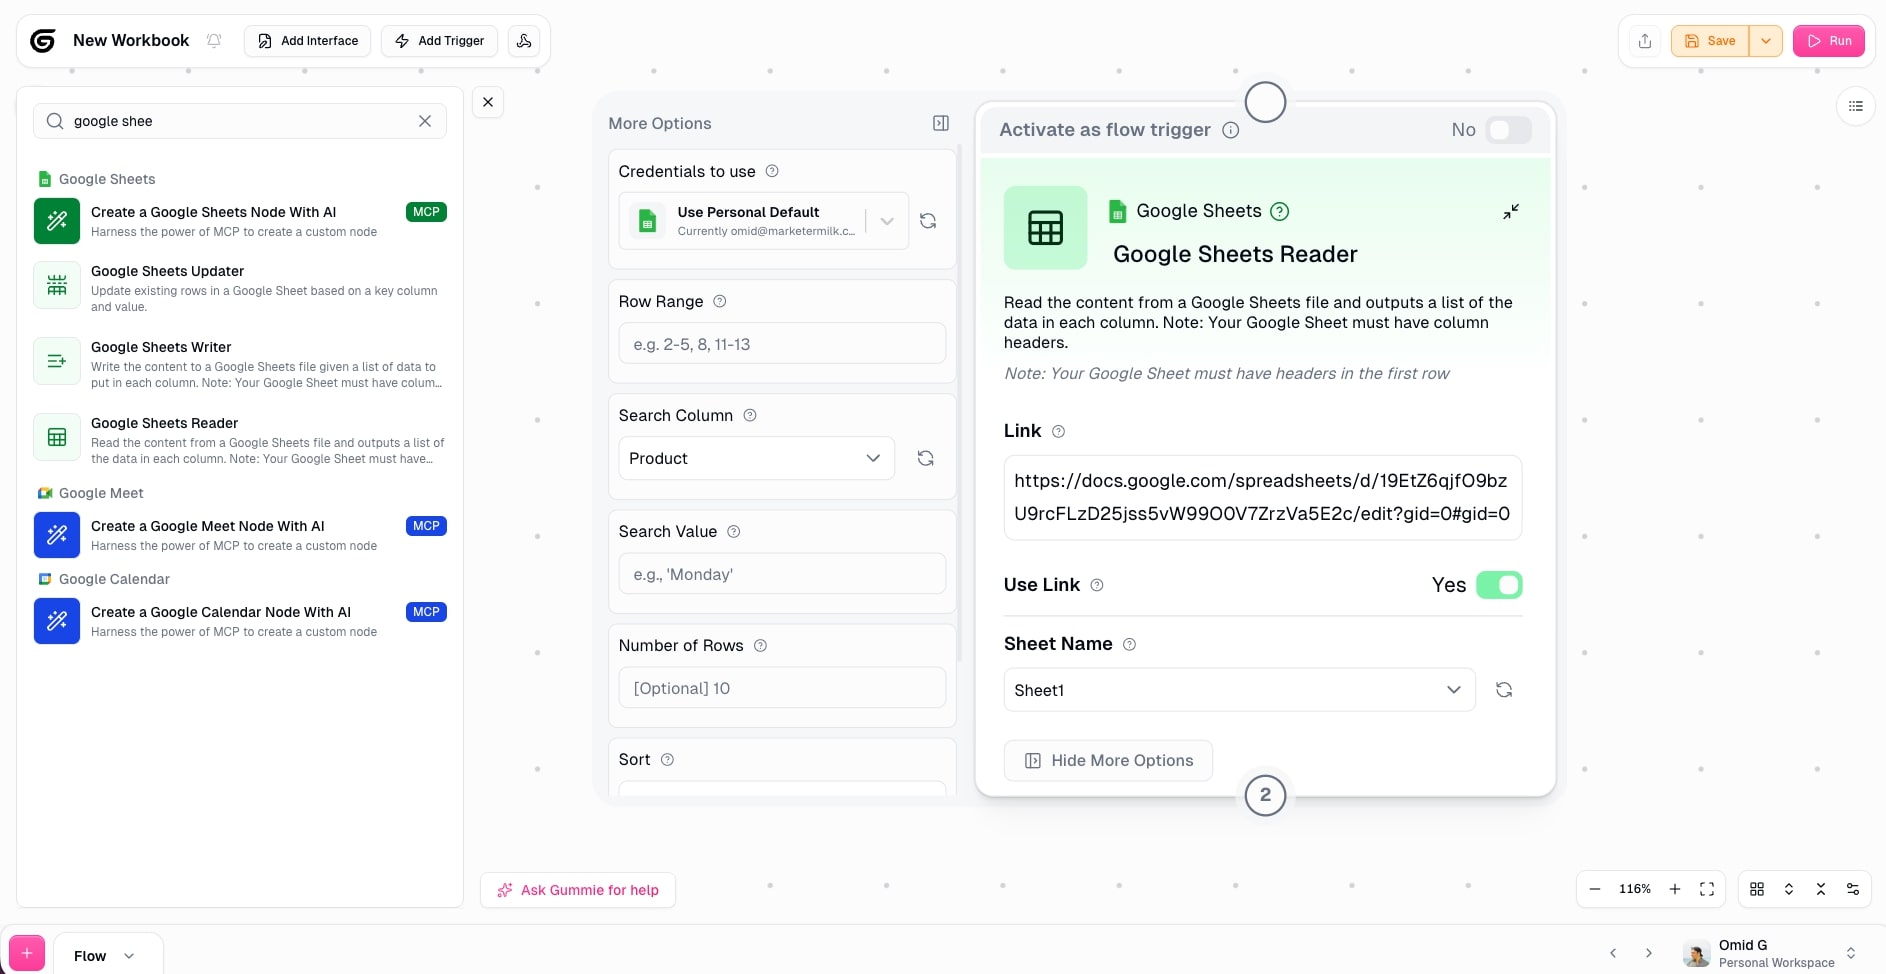Show help for Search Column

tap(750, 415)
